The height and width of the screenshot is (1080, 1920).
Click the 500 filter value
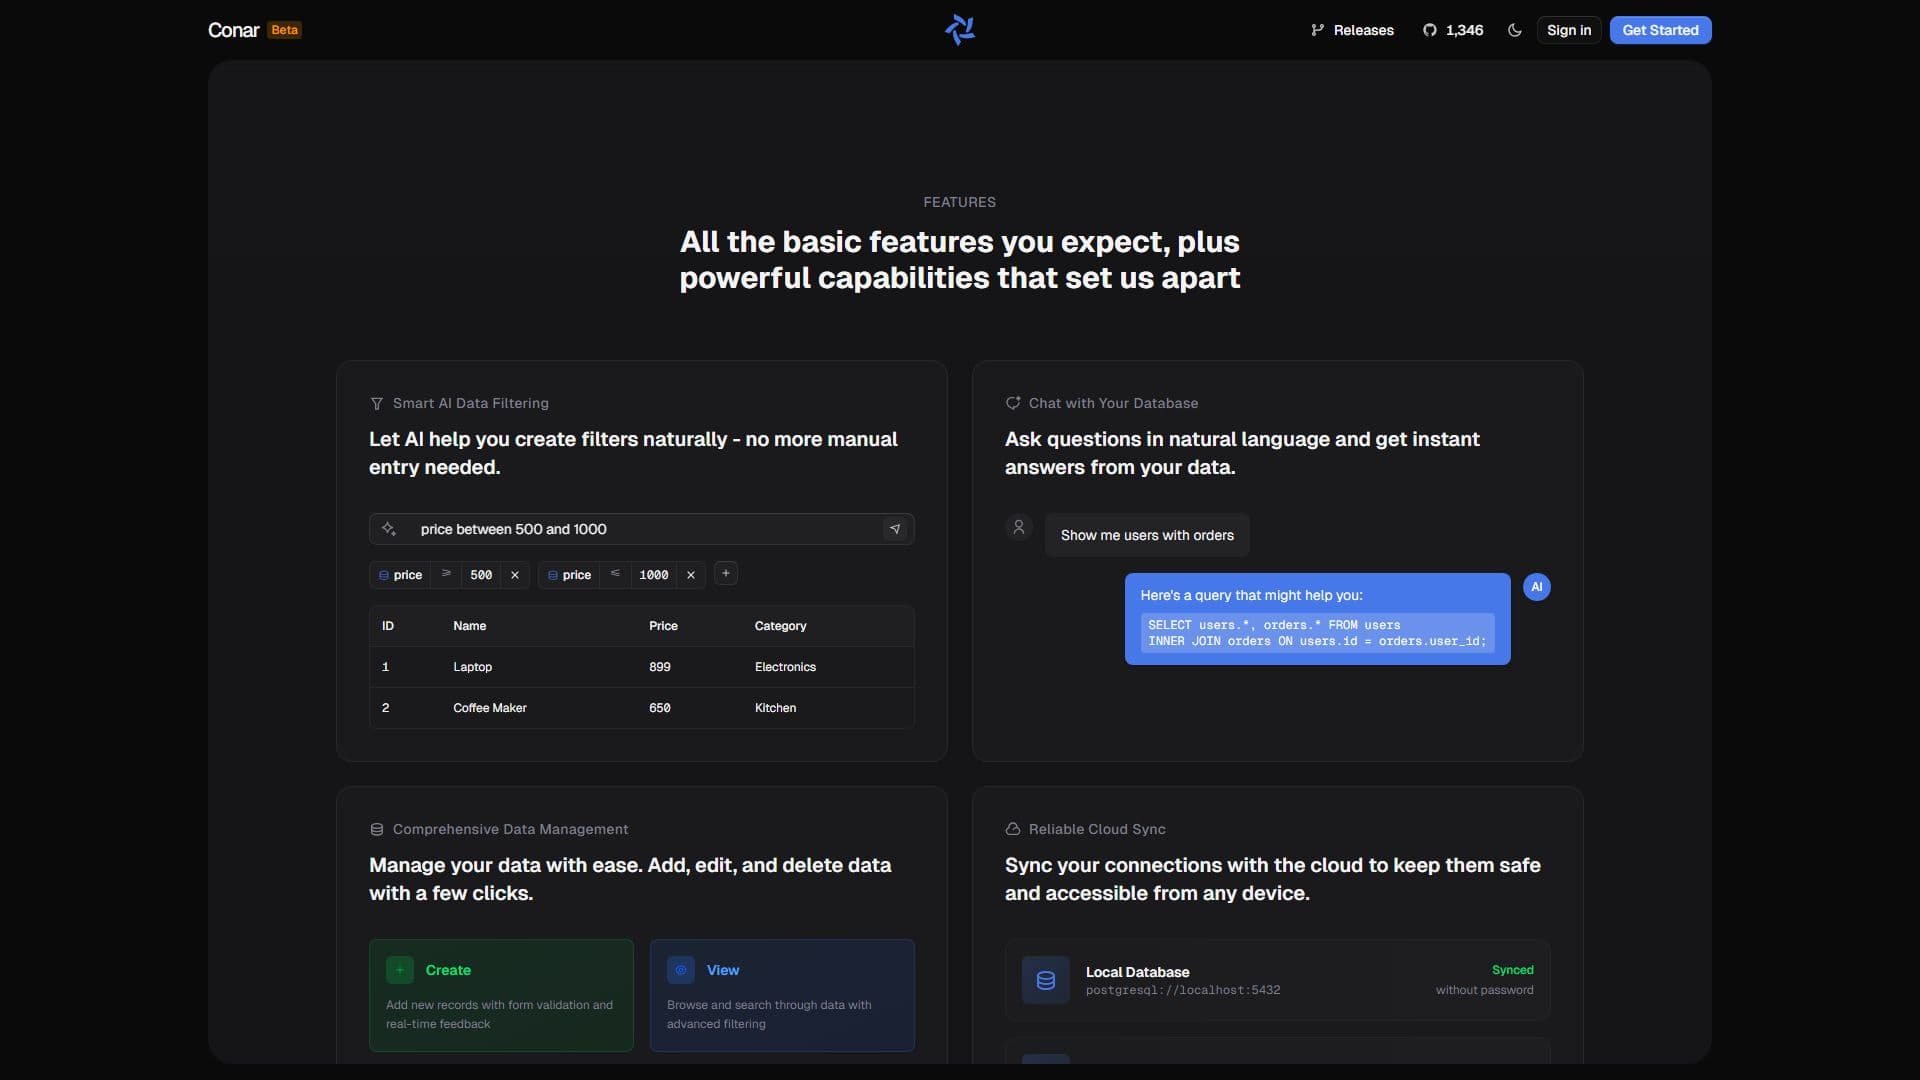[481, 575]
